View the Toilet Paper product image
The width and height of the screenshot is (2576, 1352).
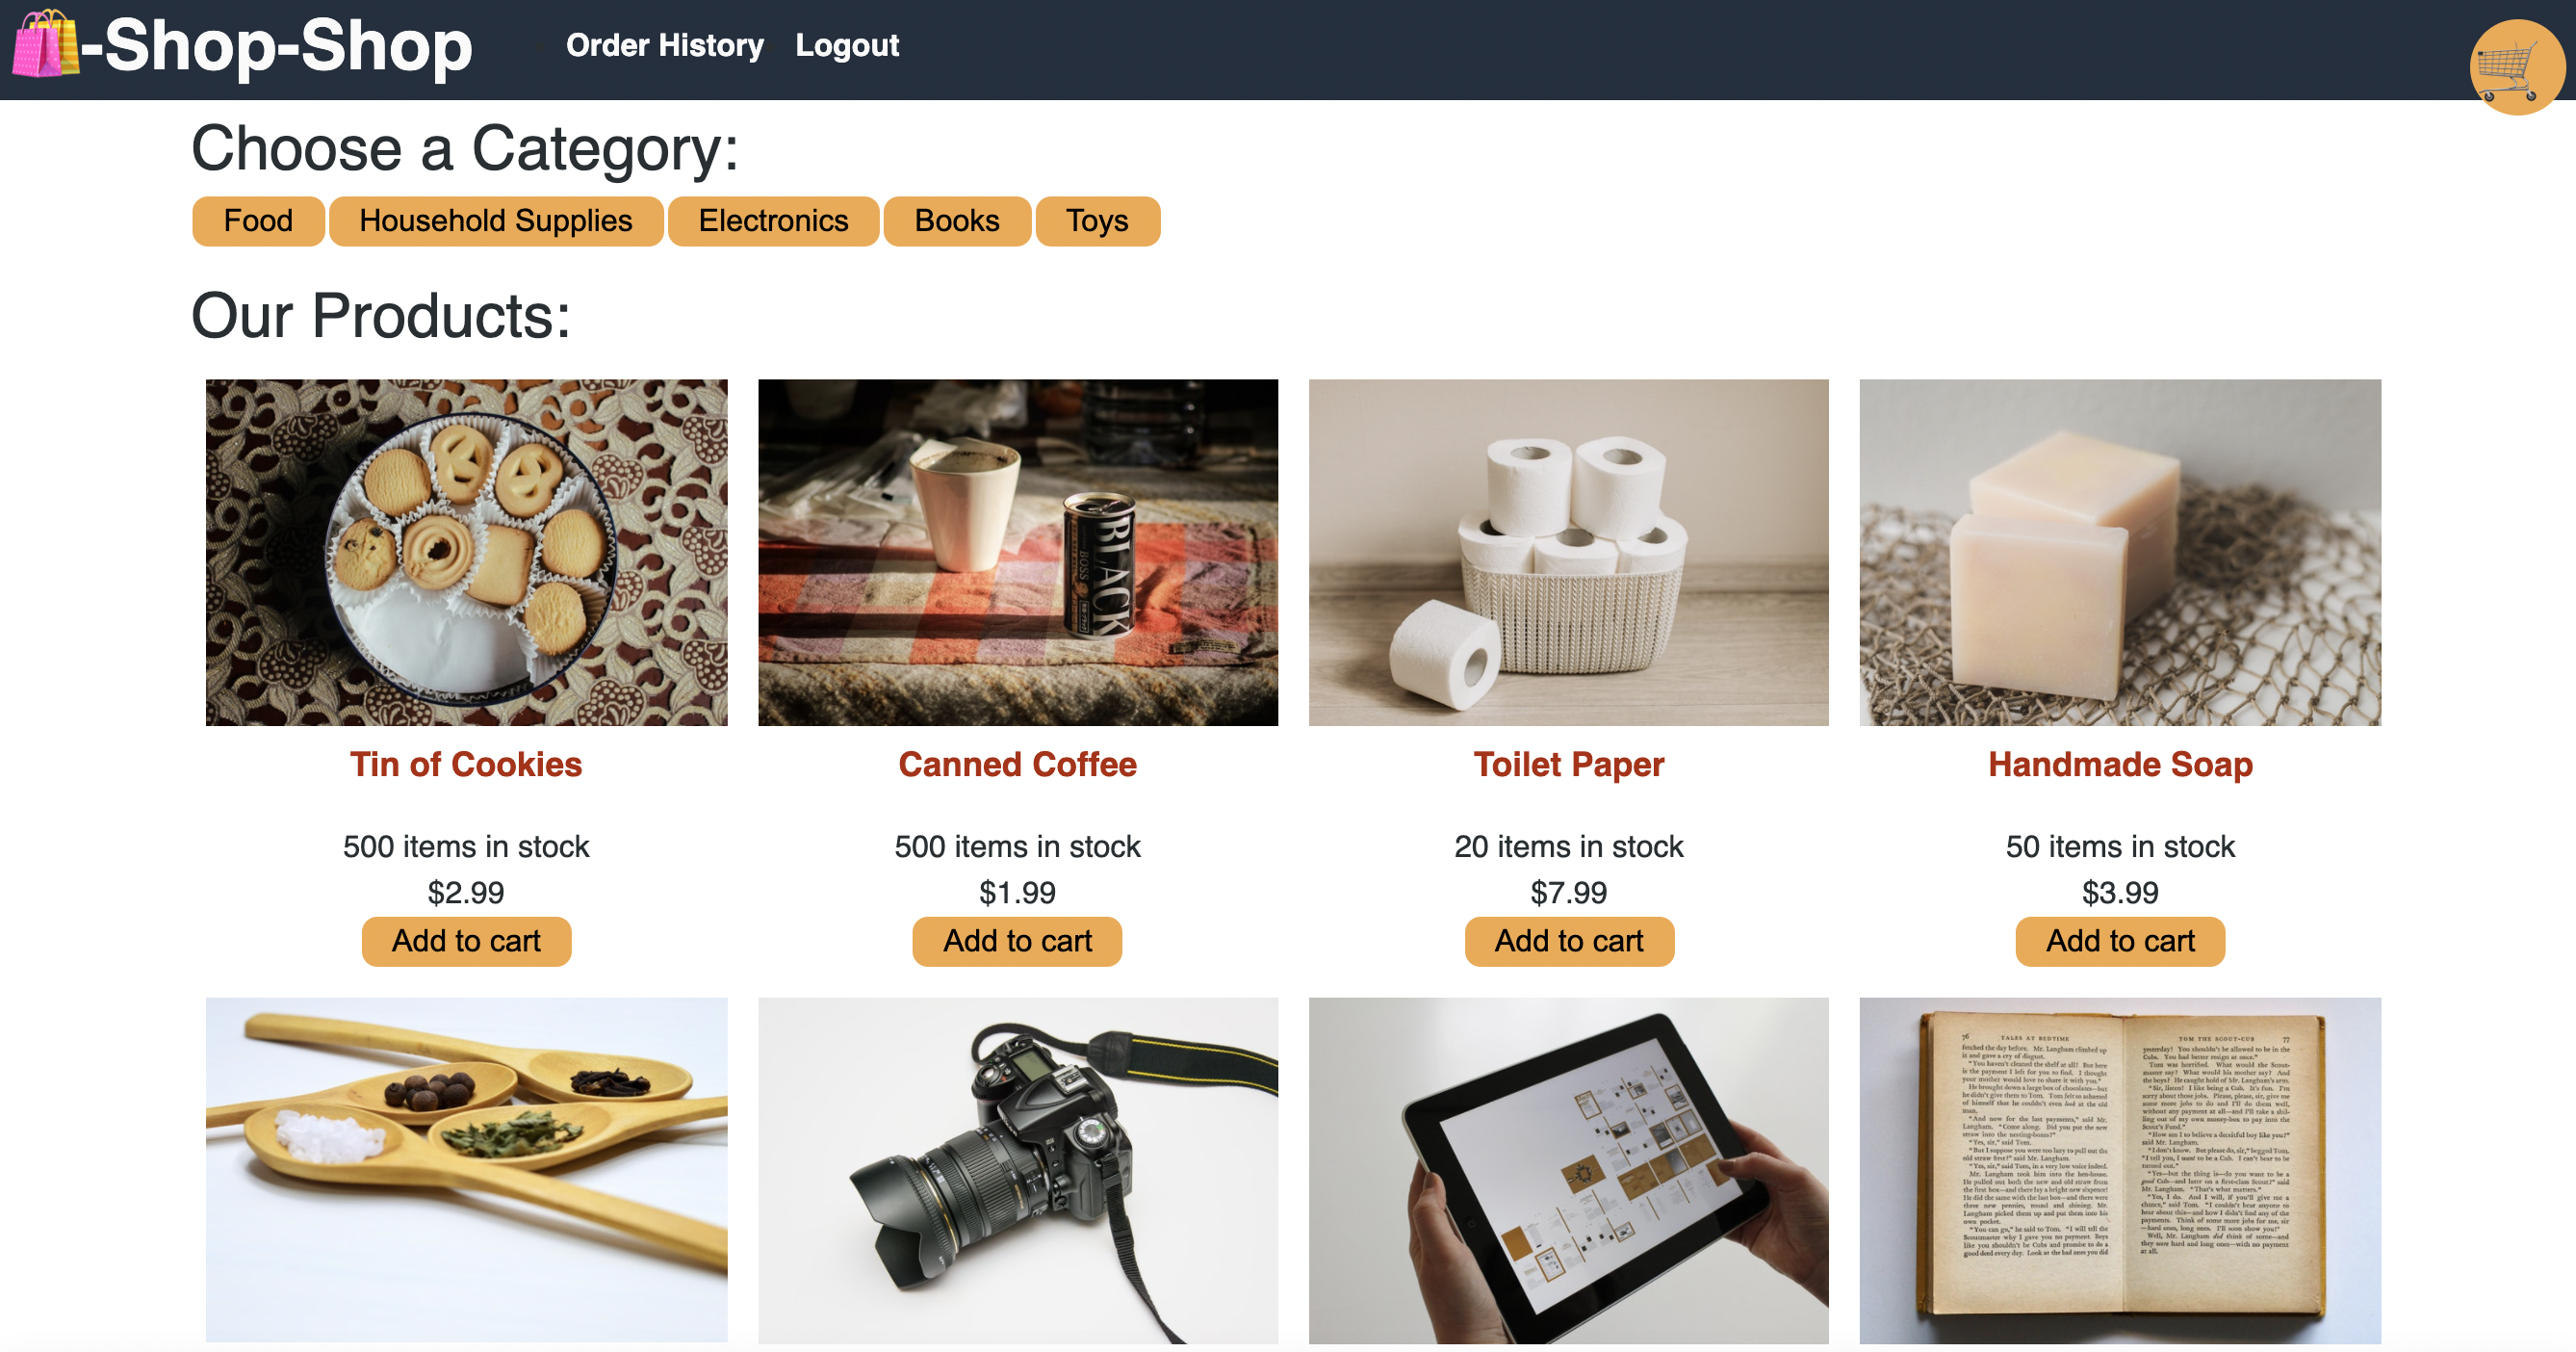(1568, 552)
